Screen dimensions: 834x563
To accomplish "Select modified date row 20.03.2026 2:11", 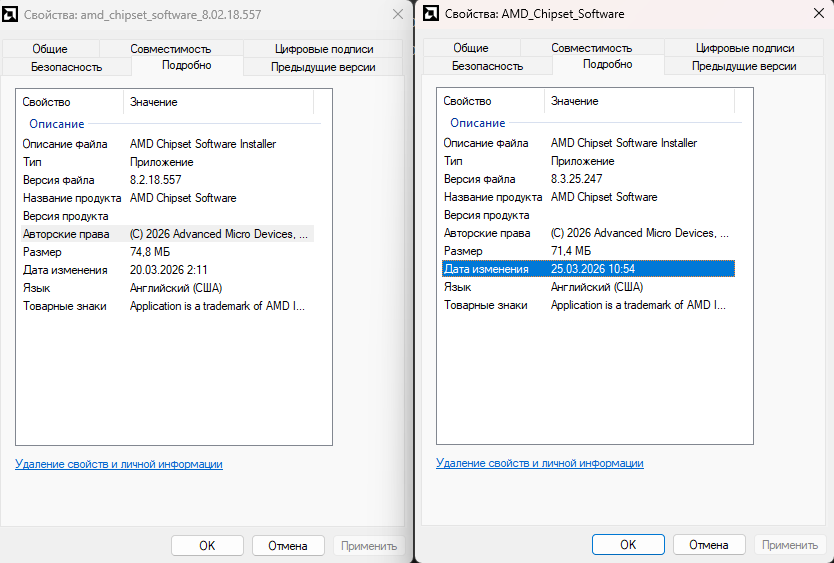I will (x=168, y=270).
